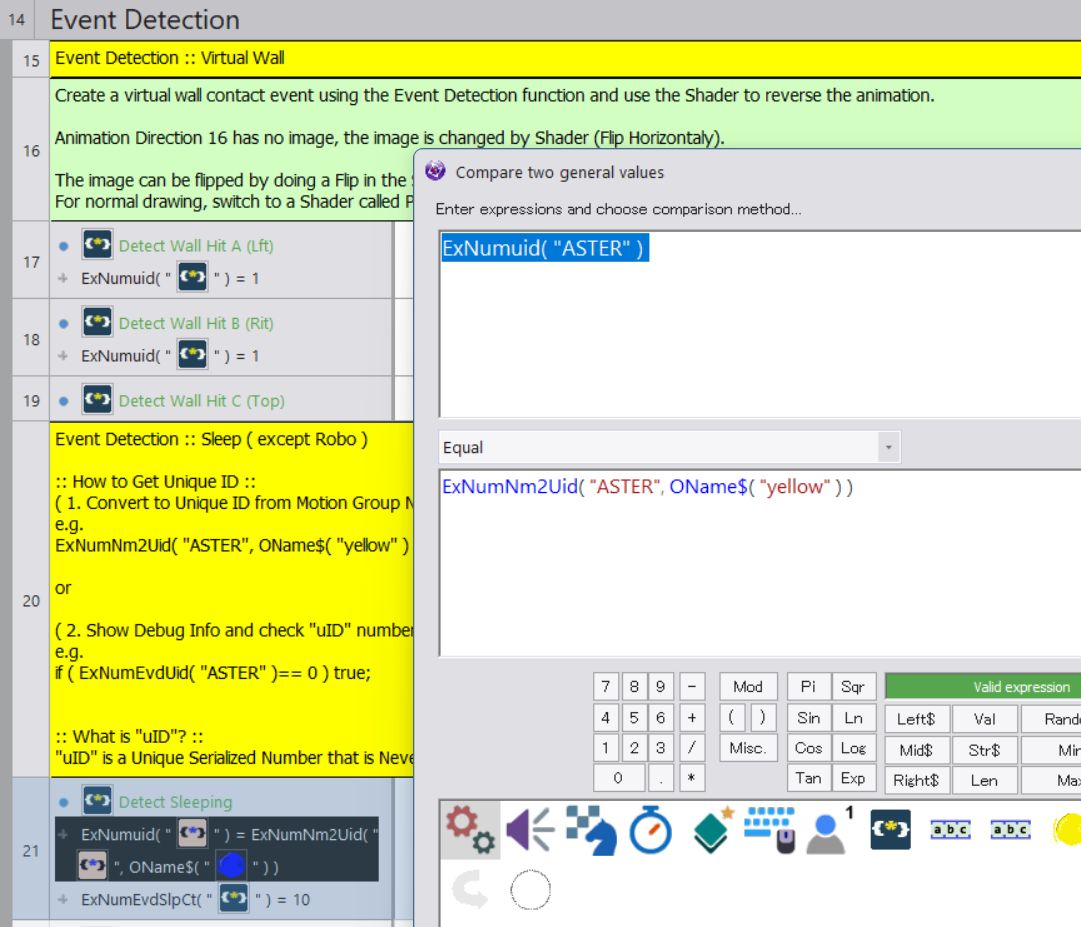Select the Player 1 object icon
1081x927 pixels.
(x=829, y=830)
